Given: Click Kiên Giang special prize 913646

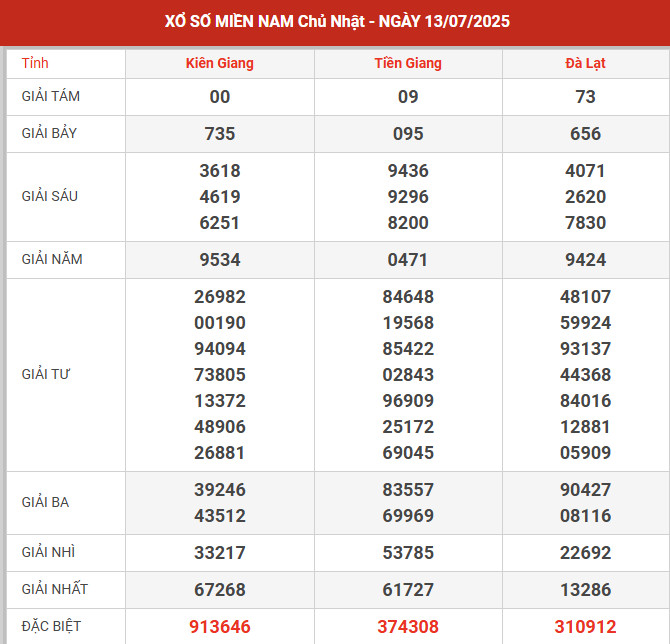Looking at the screenshot, I should 220,627.
